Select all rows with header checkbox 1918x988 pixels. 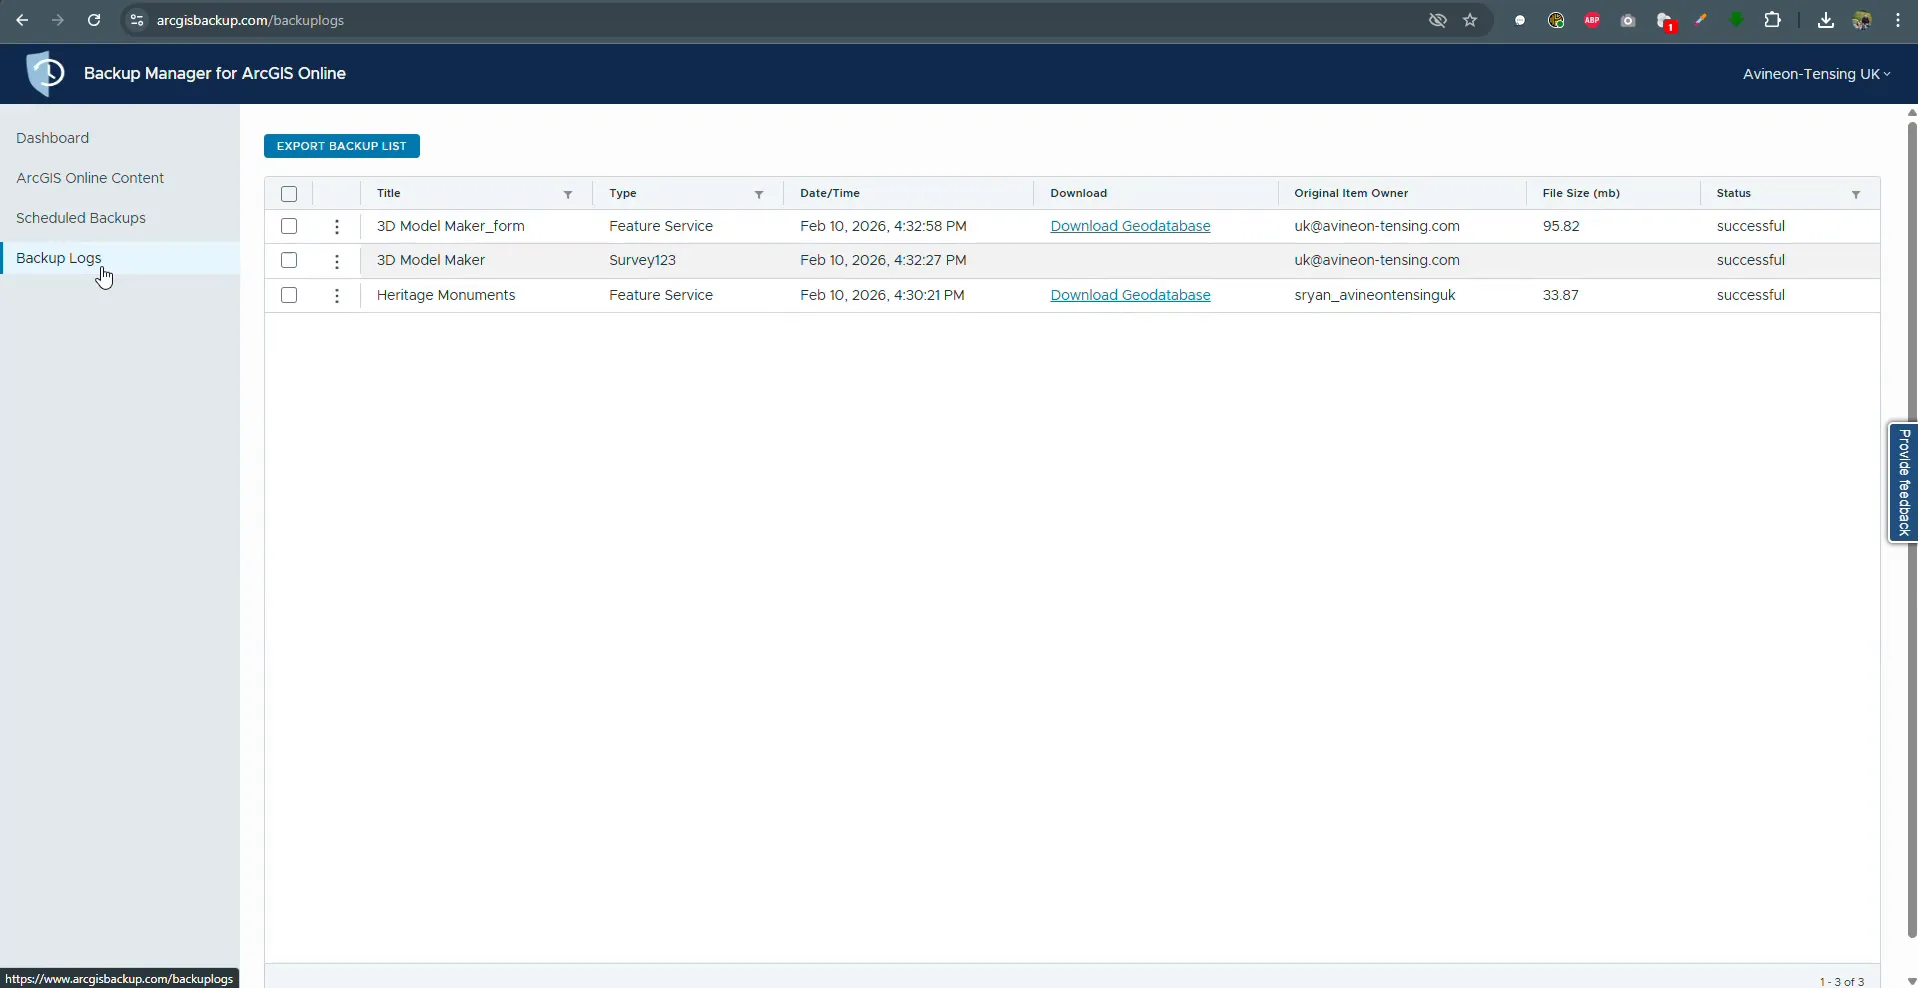coord(289,194)
